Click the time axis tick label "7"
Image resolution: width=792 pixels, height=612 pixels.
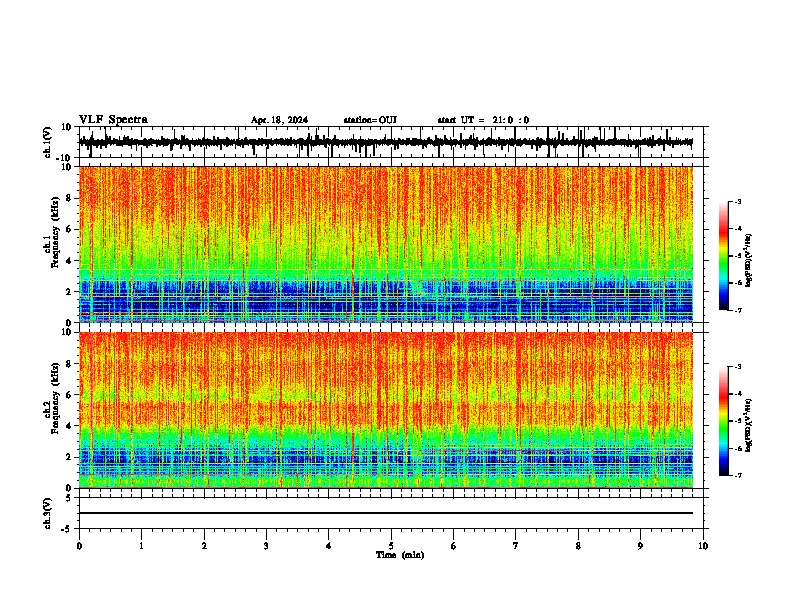(x=516, y=546)
